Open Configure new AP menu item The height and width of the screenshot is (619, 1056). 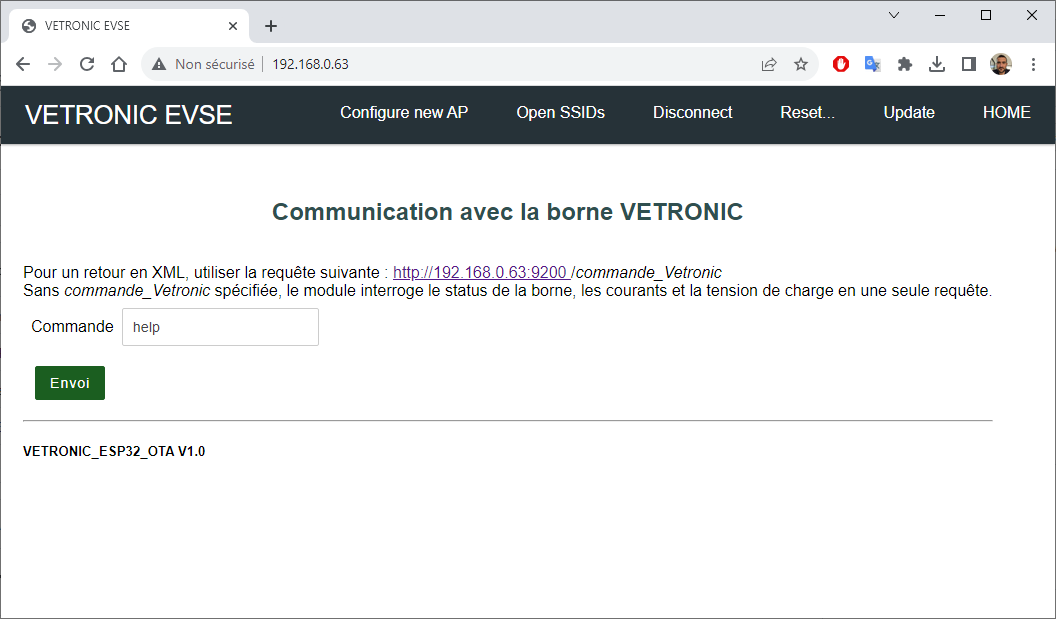click(x=404, y=112)
